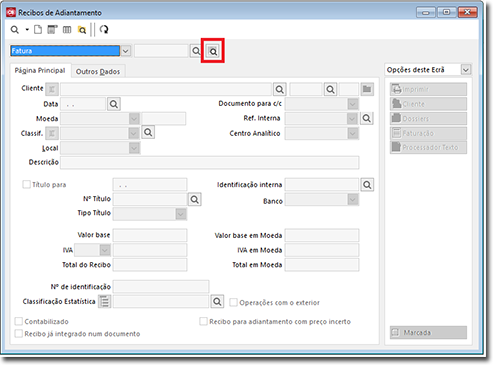The width and height of the screenshot is (496, 369).
Task: Click the Faturação button
Action: click(428, 133)
